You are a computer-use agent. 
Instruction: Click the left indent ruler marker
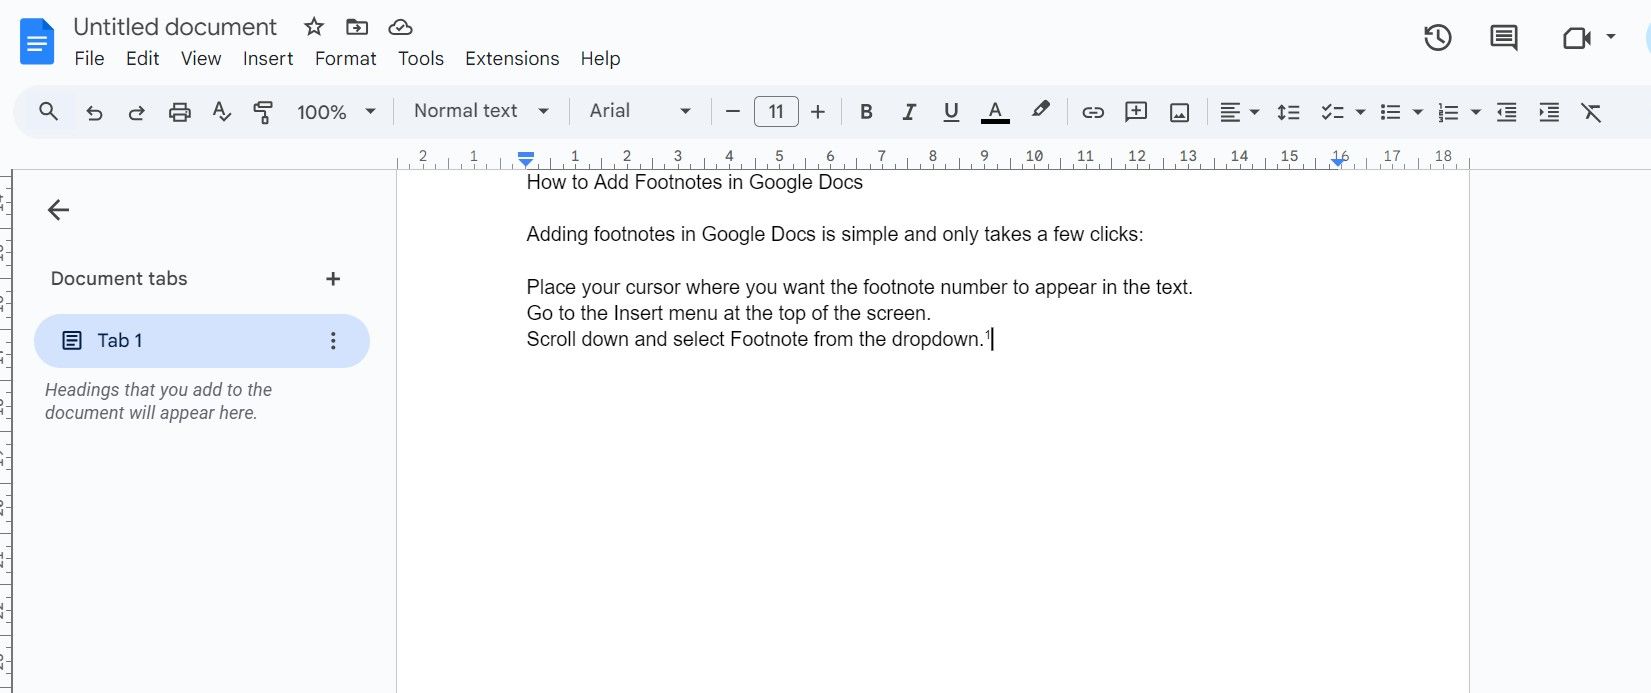tap(526, 159)
